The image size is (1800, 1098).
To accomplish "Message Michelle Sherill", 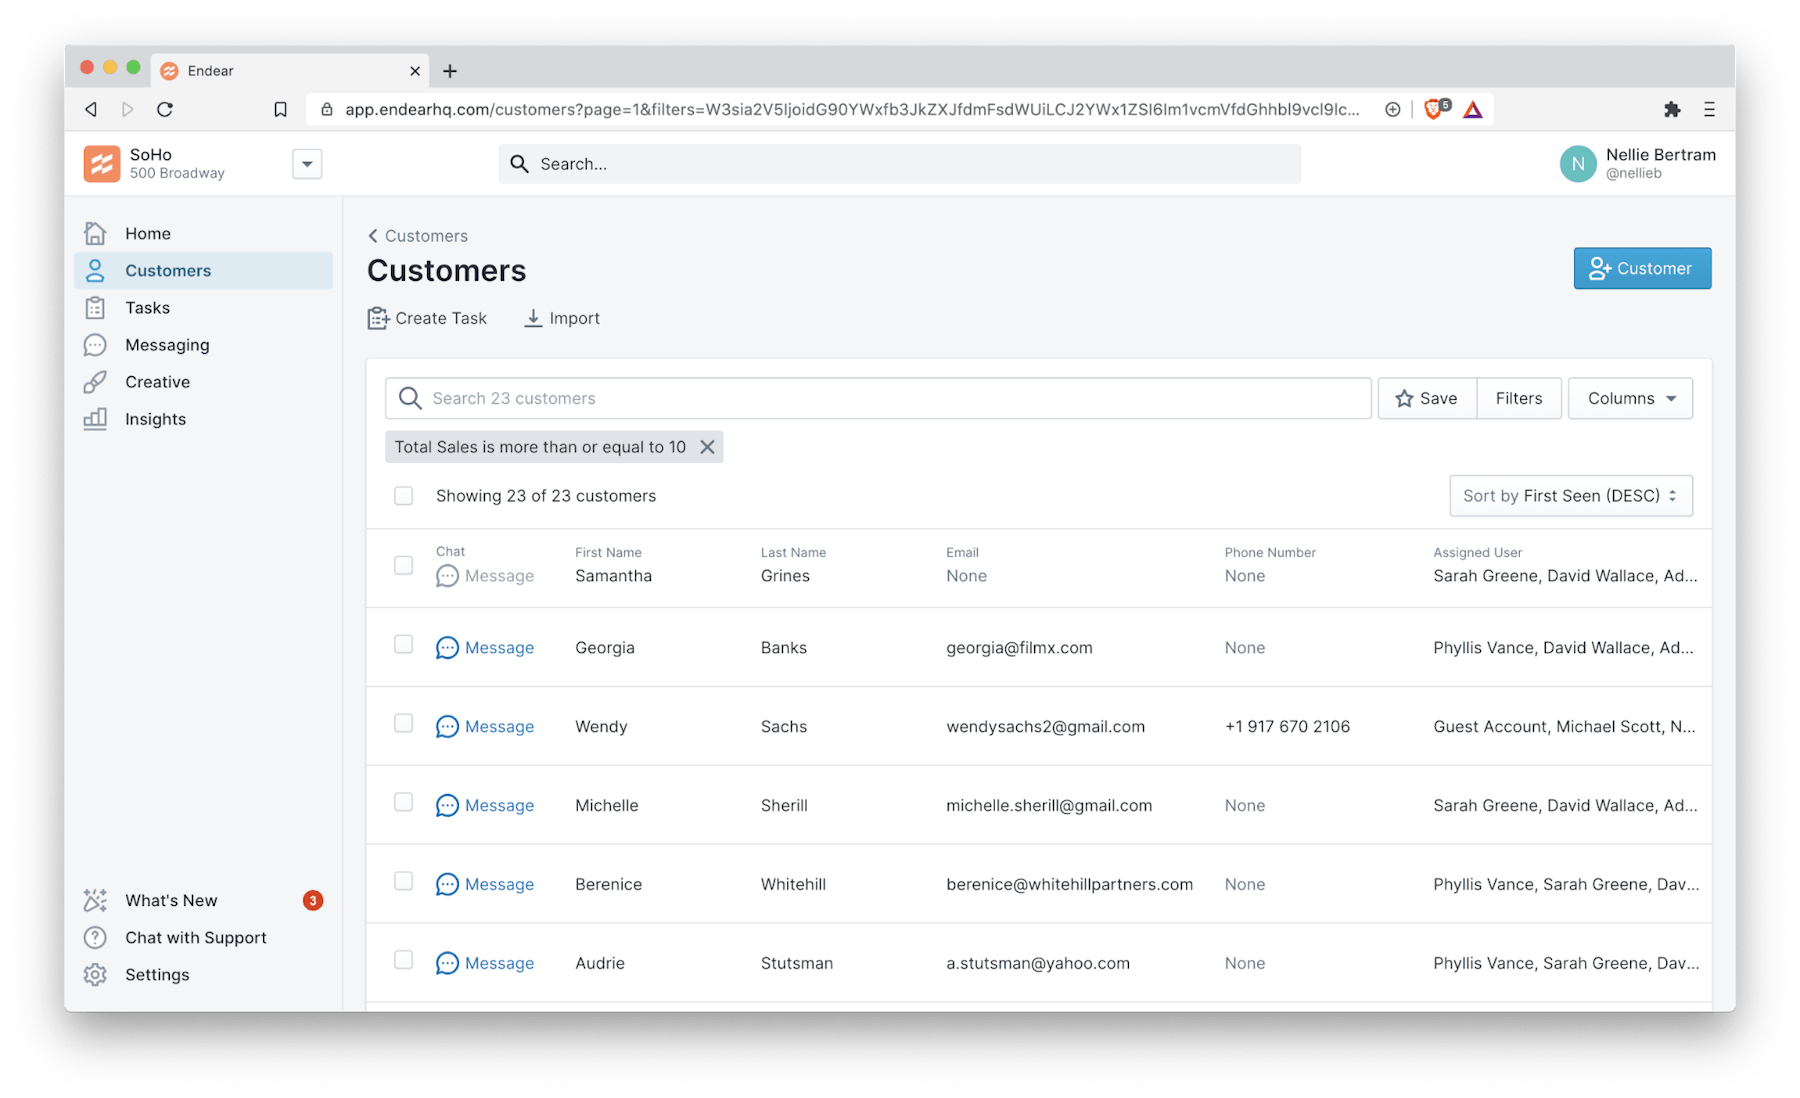I will 485,805.
